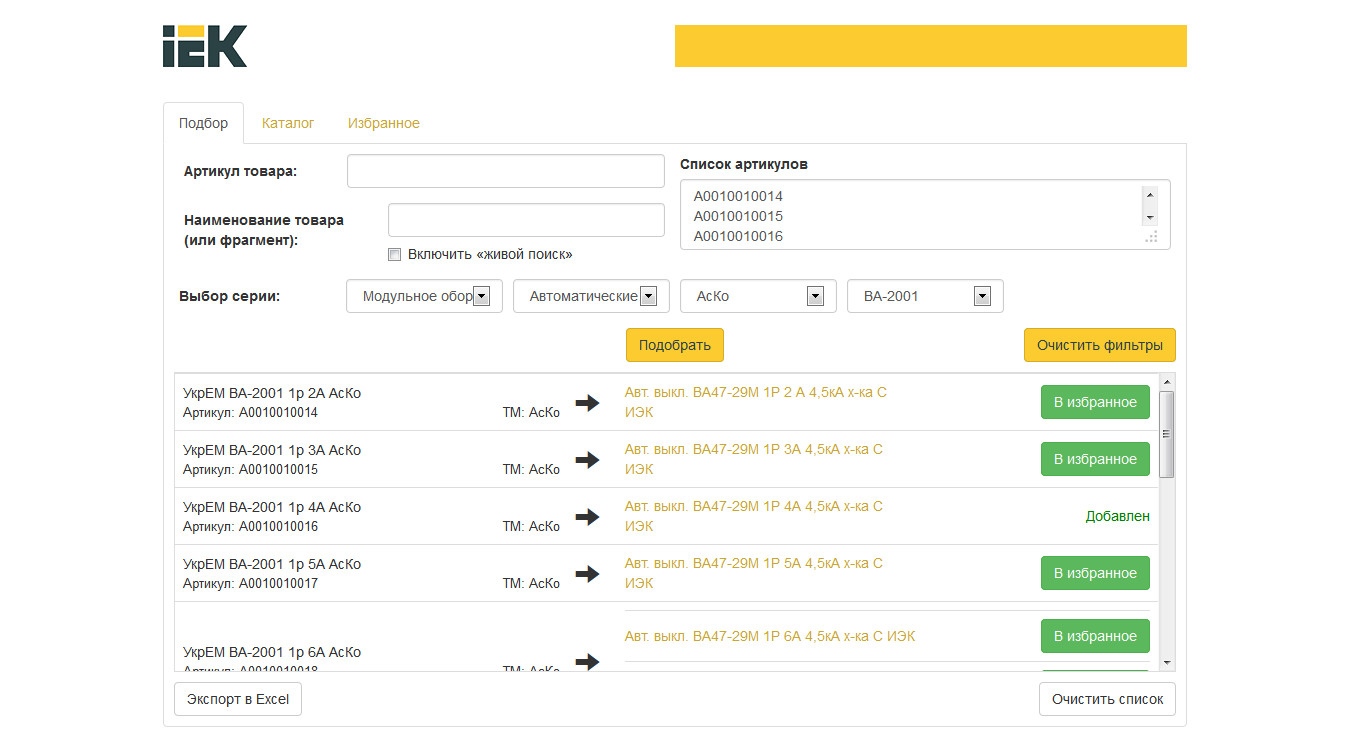Click the Очистить фильтры button
Viewport: 1349px width, 747px height.
[x=1100, y=345]
